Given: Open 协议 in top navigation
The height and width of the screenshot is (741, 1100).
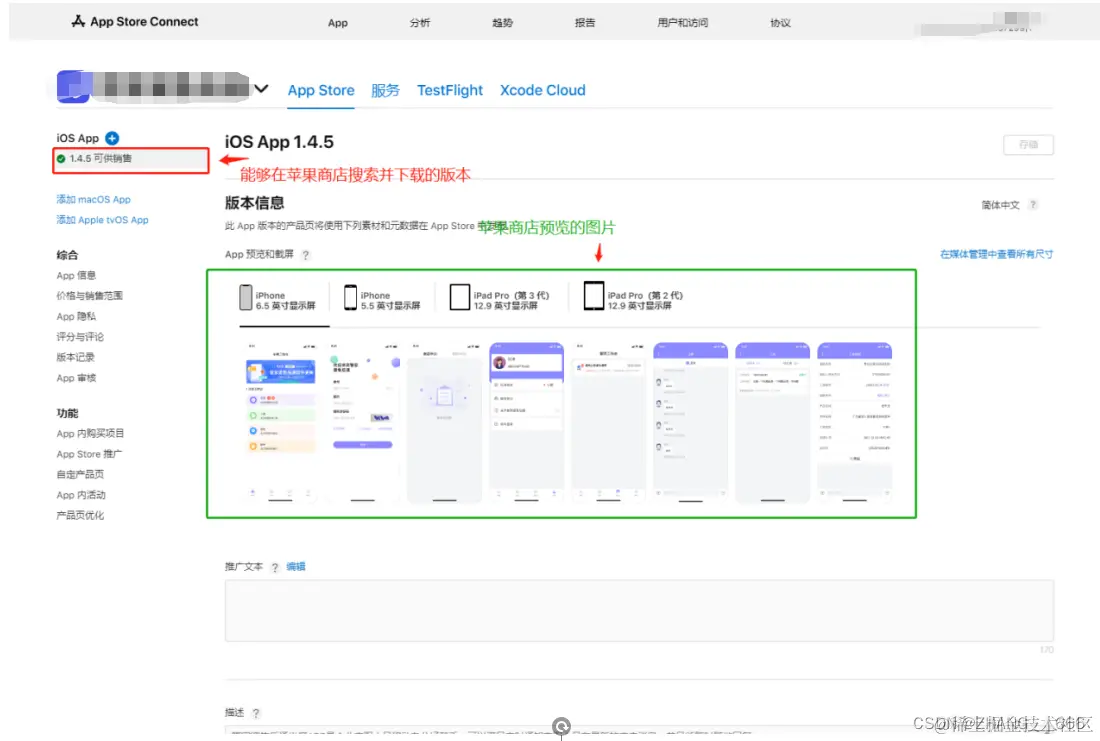Looking at the screenshot, I should pos(780,22).
